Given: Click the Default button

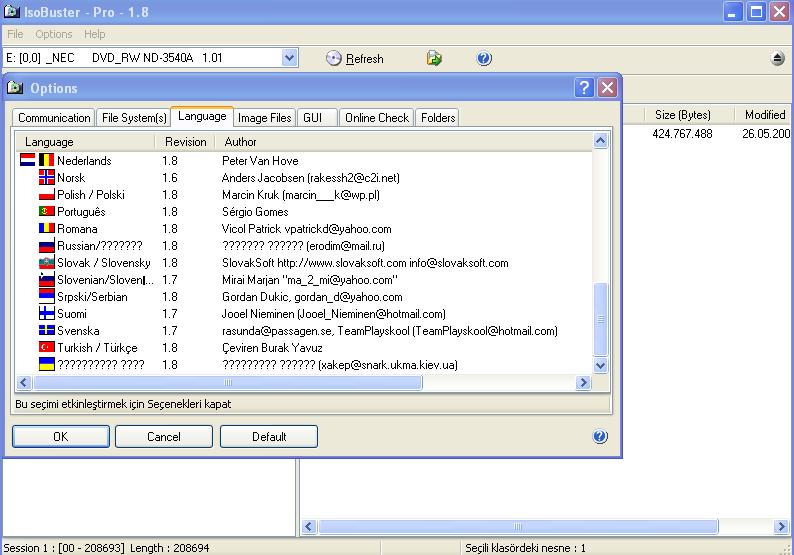Looking at the screenshot, I should click(269, 437).
